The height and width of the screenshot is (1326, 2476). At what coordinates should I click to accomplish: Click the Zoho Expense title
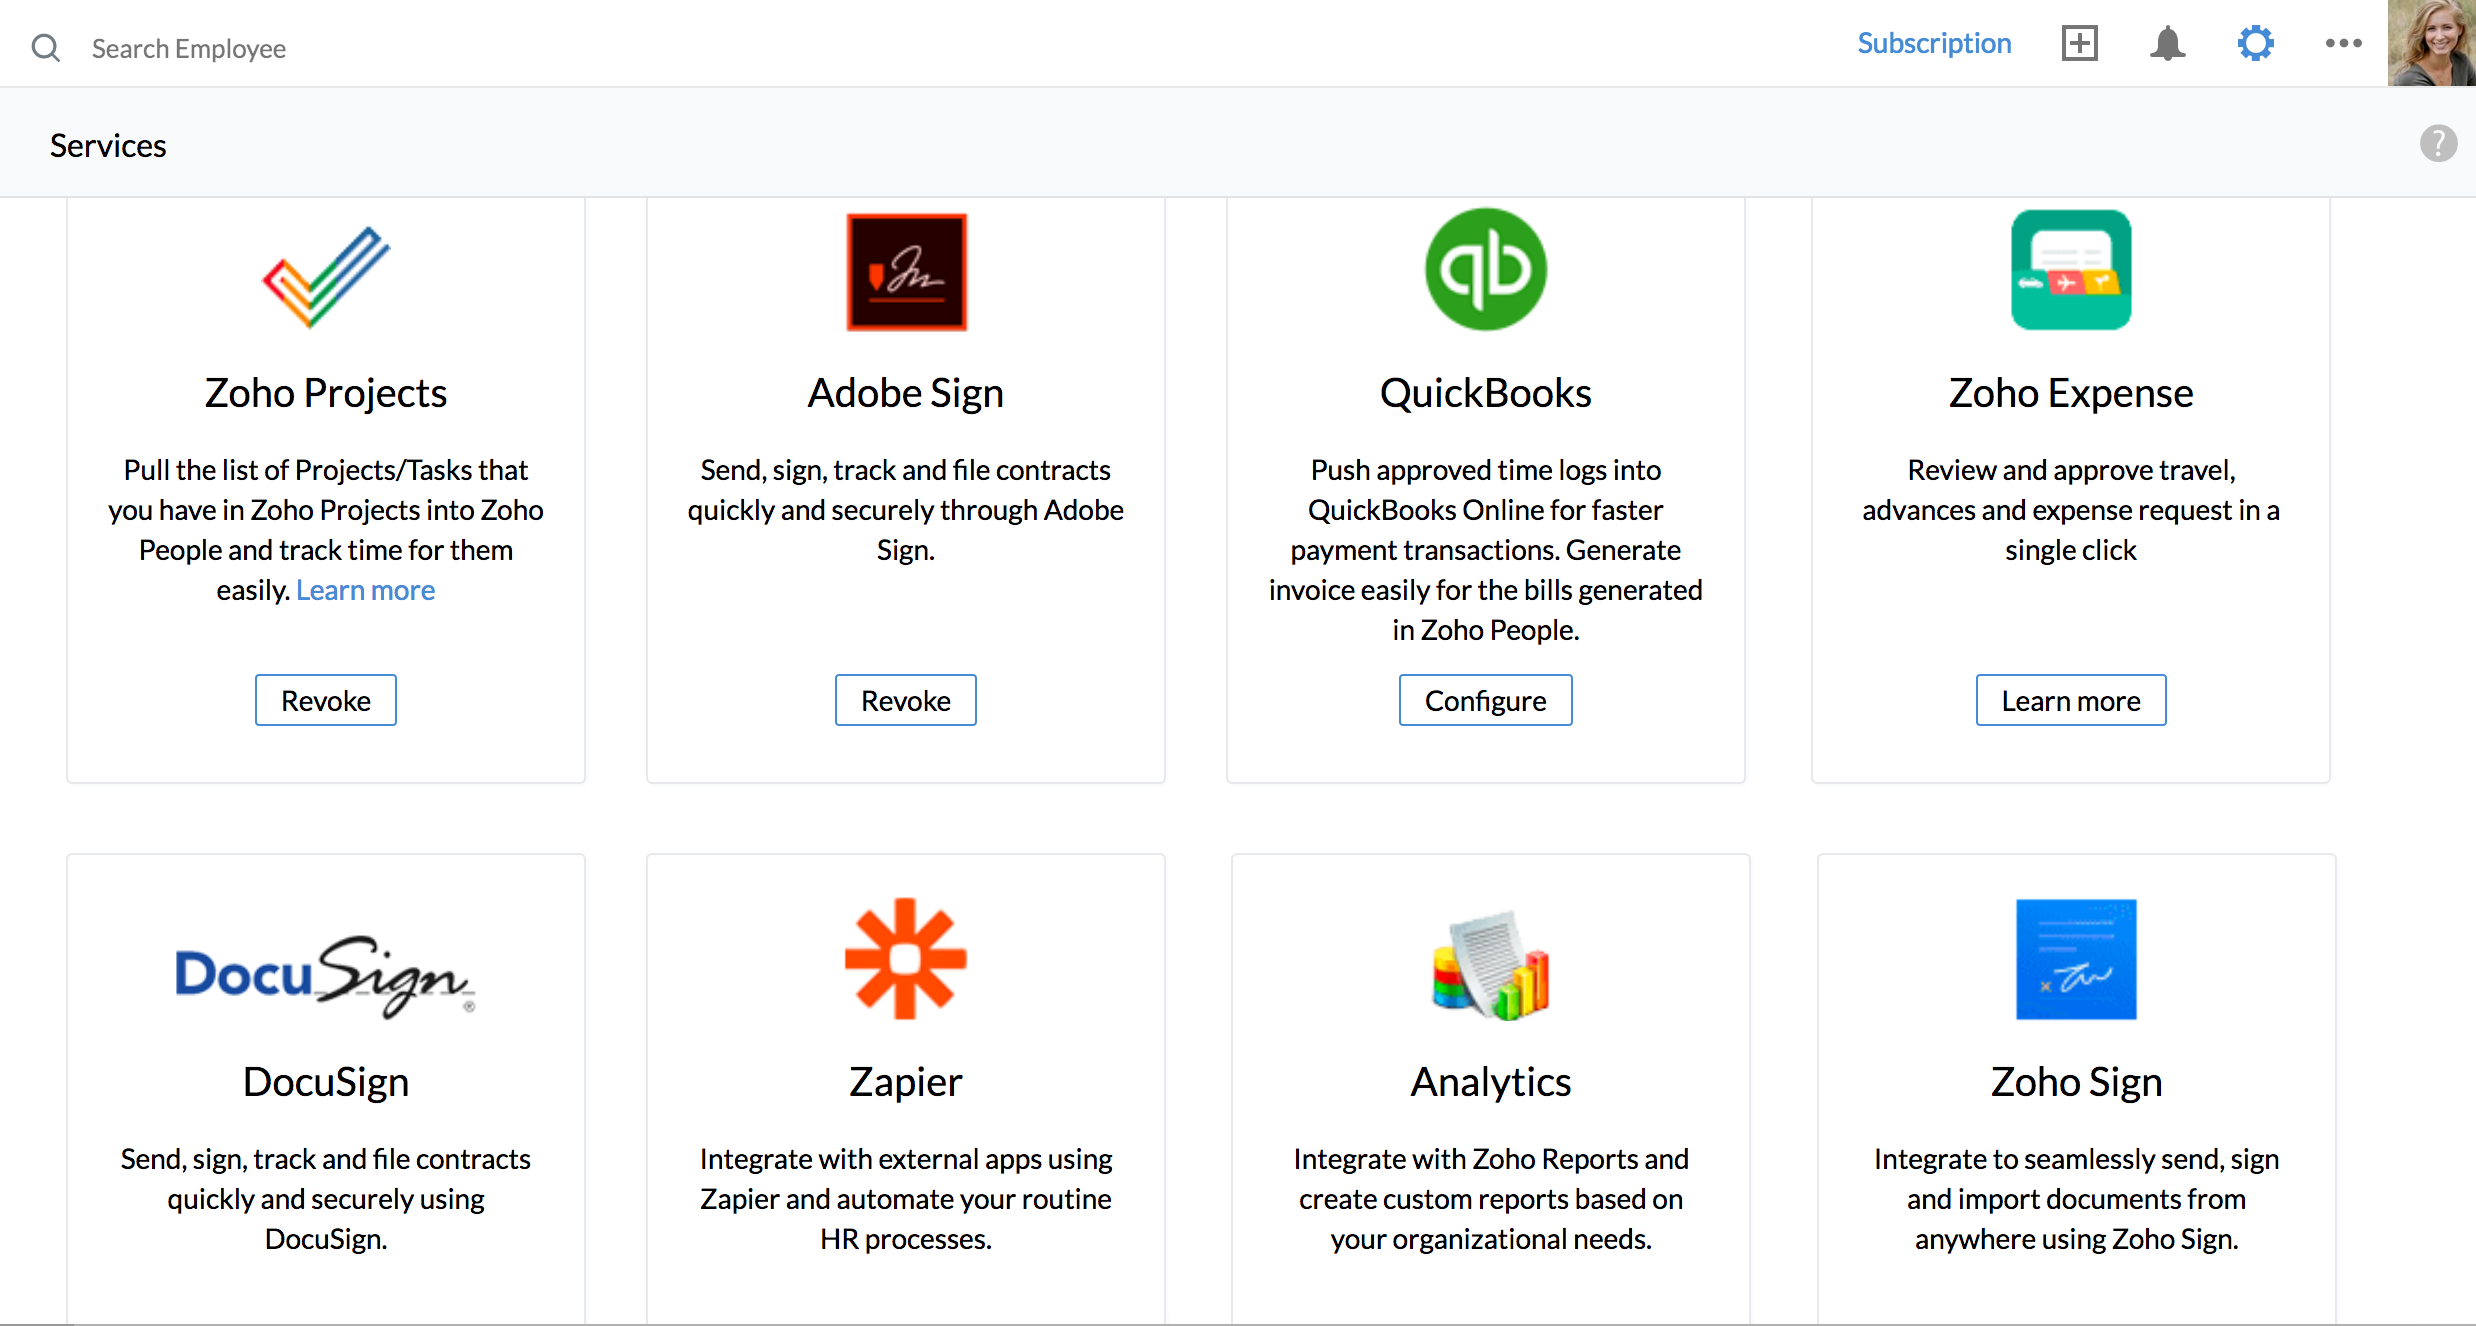click(x=2071, y=393)
